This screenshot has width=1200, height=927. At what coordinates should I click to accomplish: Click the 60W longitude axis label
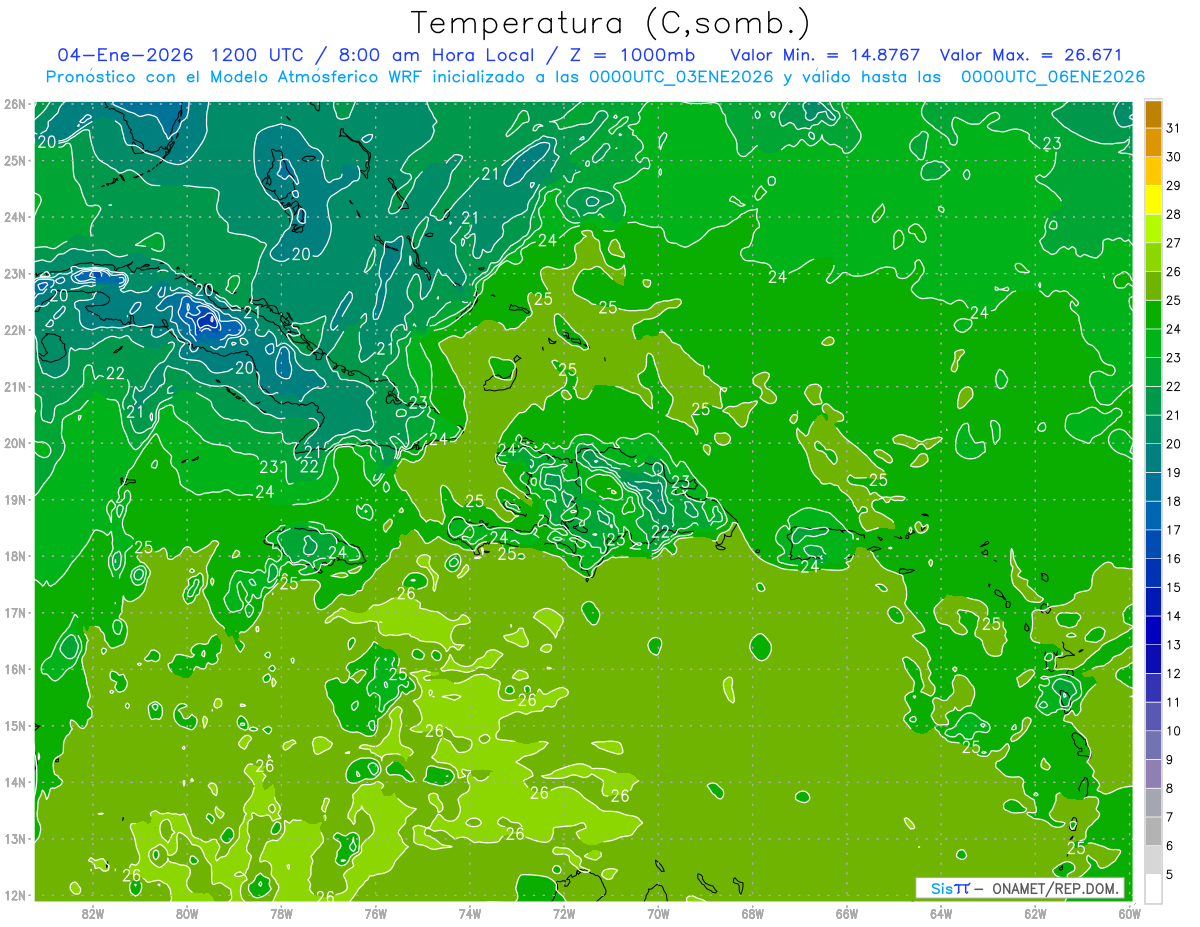click(1129, 912)
